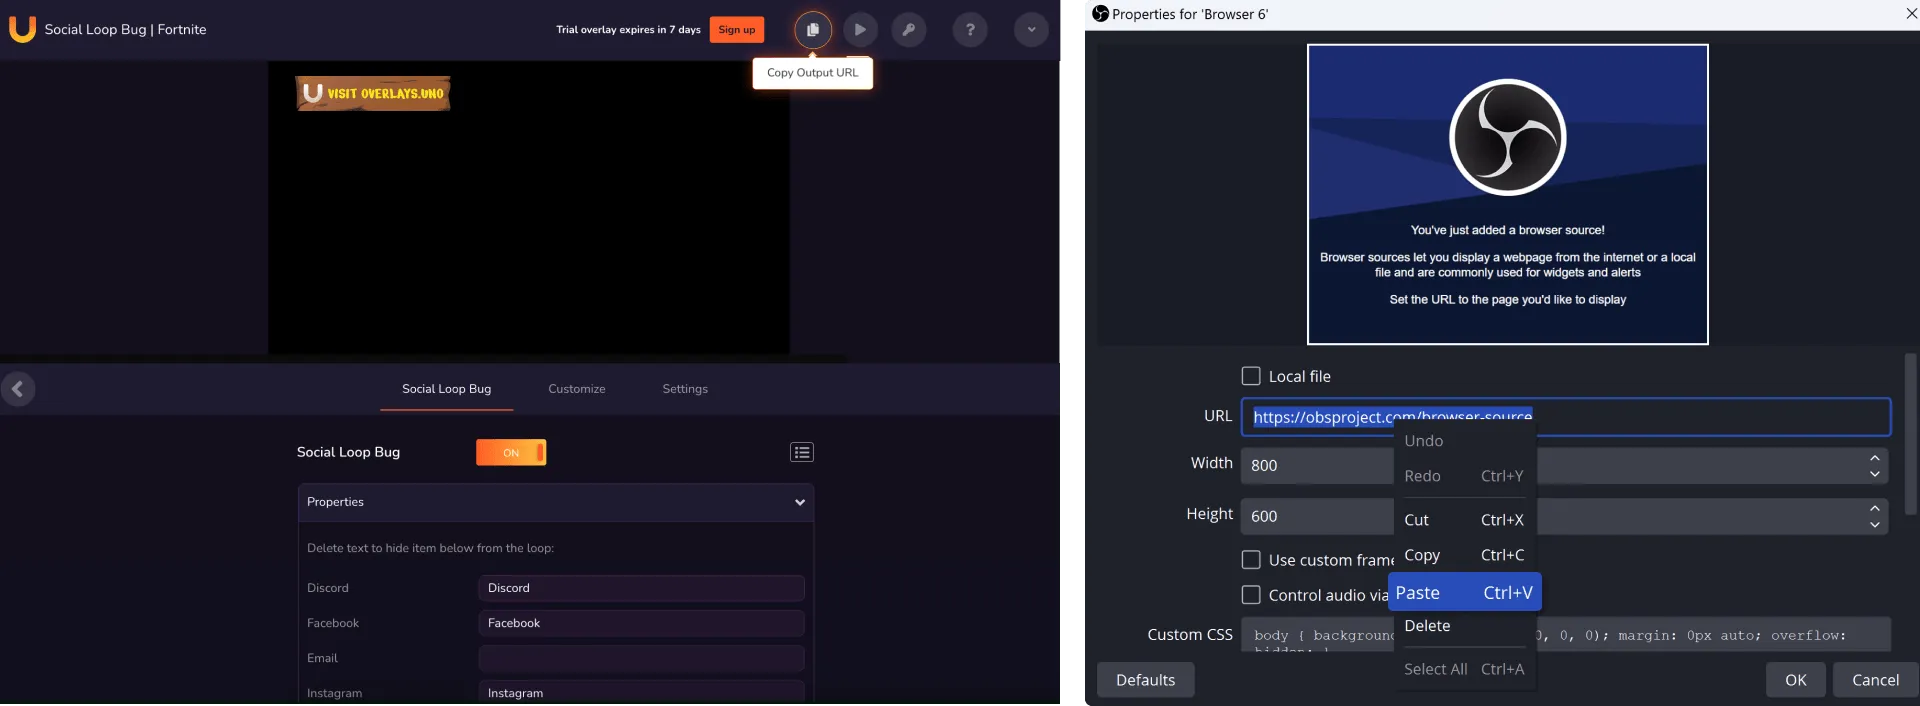The width and height of the screenshot is (1920, 706).
Task: Click the Discord text field
Action: (x=641, y=588)
